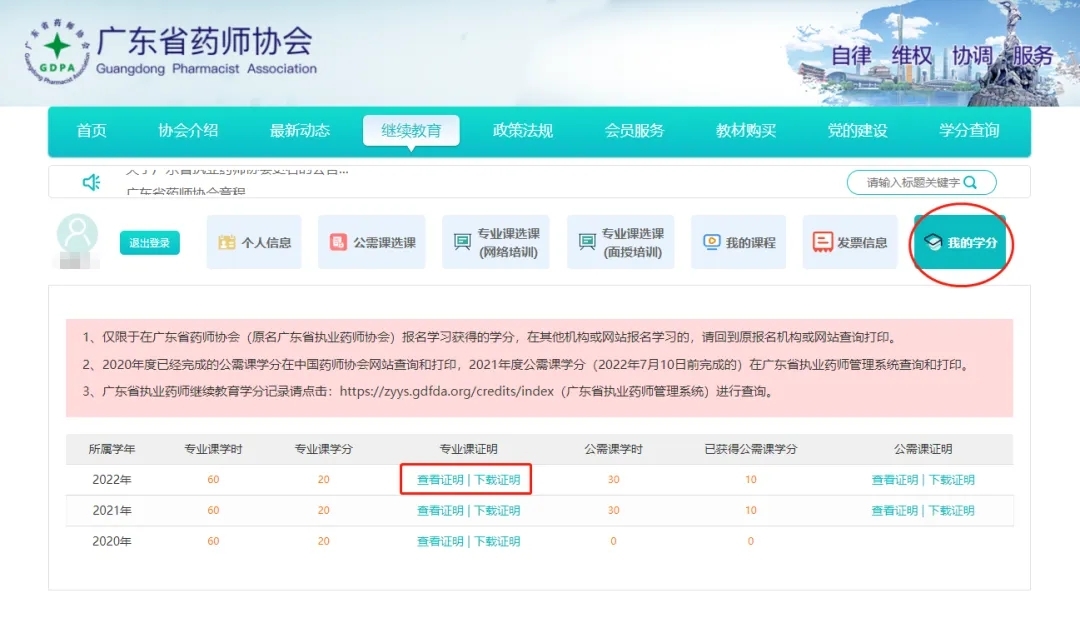
Task: Select 我的学分 my credits button
Action: 960,242
